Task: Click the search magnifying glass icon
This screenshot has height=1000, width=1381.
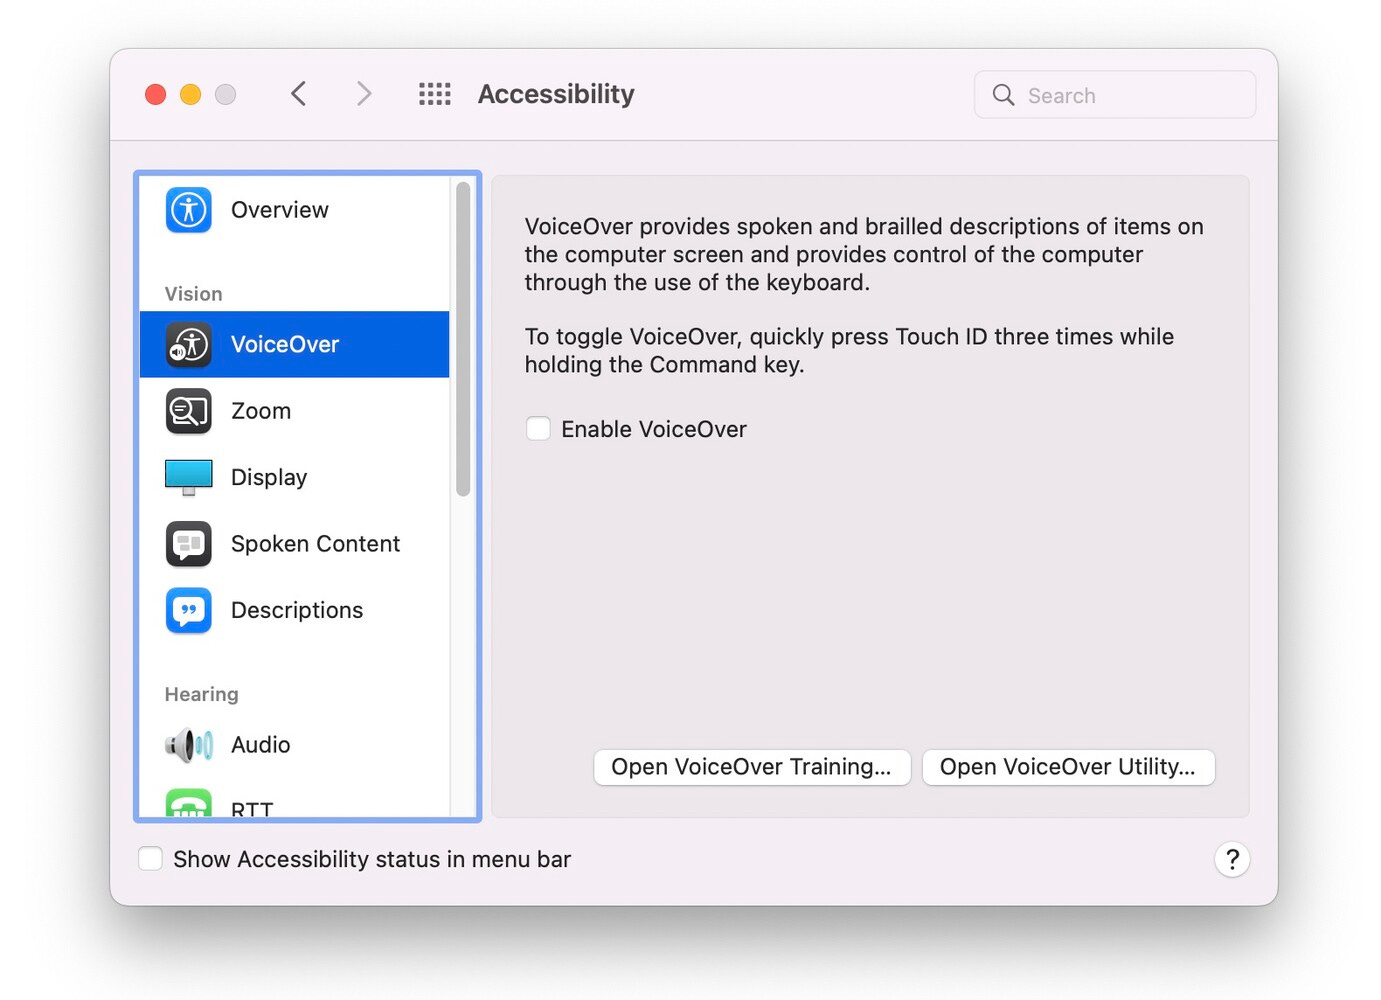Action: (1003, 95)
